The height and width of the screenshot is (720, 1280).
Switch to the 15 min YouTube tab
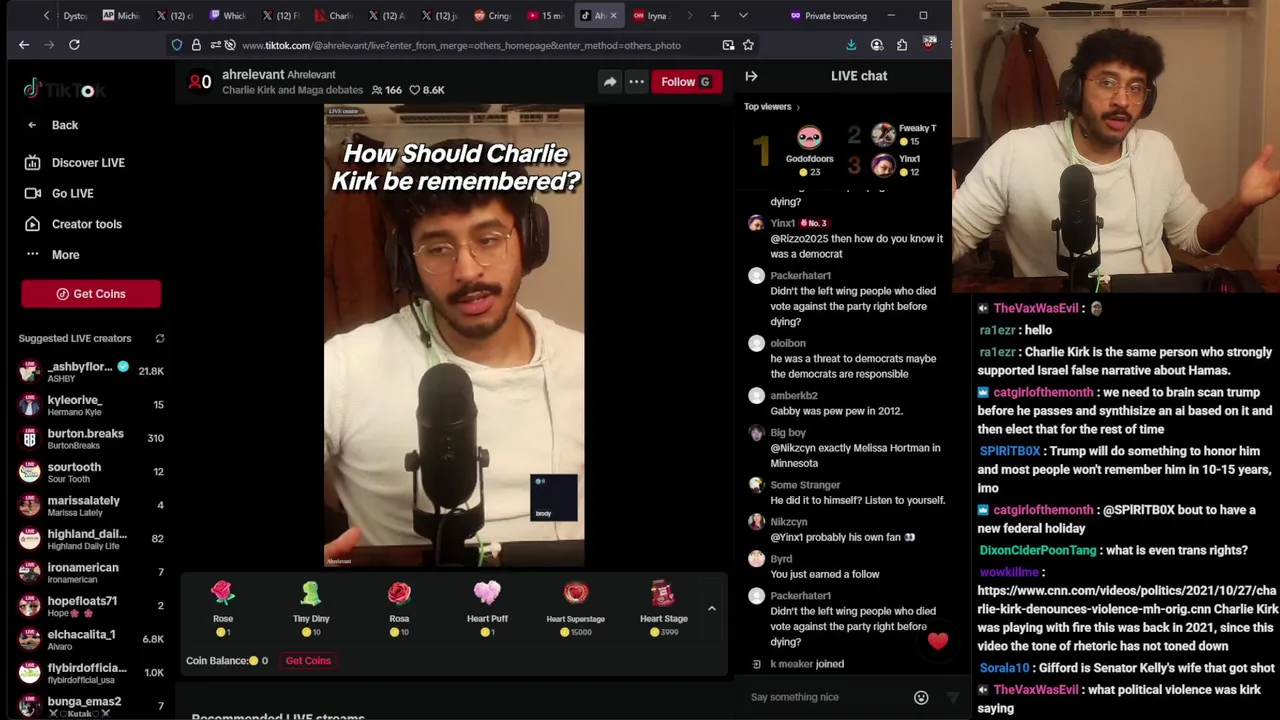click(x=546, y=16)
